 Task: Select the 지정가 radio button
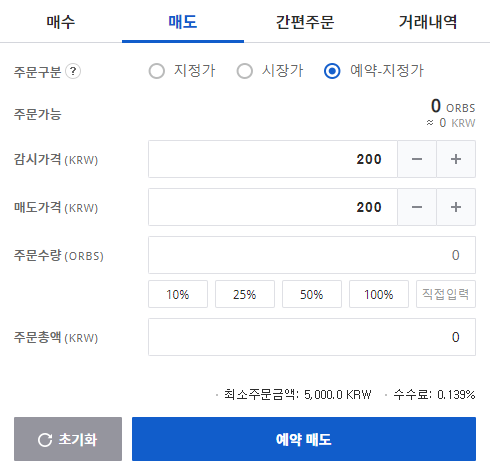(x=157, y=71)
